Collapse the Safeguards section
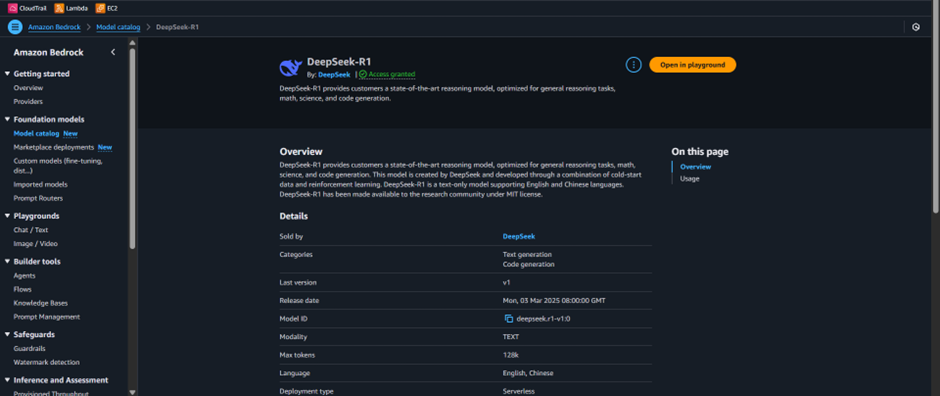940x396 pixels. [7, 334]
